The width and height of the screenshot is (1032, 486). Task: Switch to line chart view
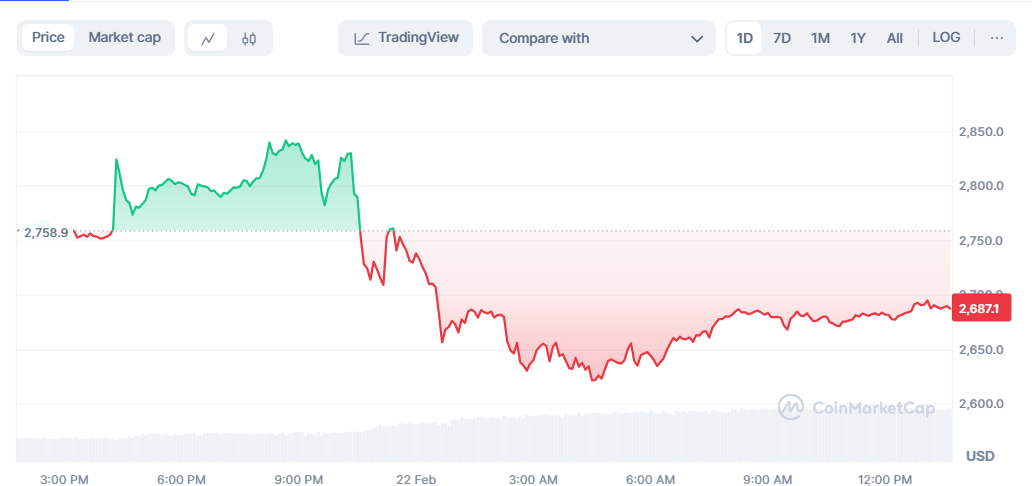pos(208,38)
